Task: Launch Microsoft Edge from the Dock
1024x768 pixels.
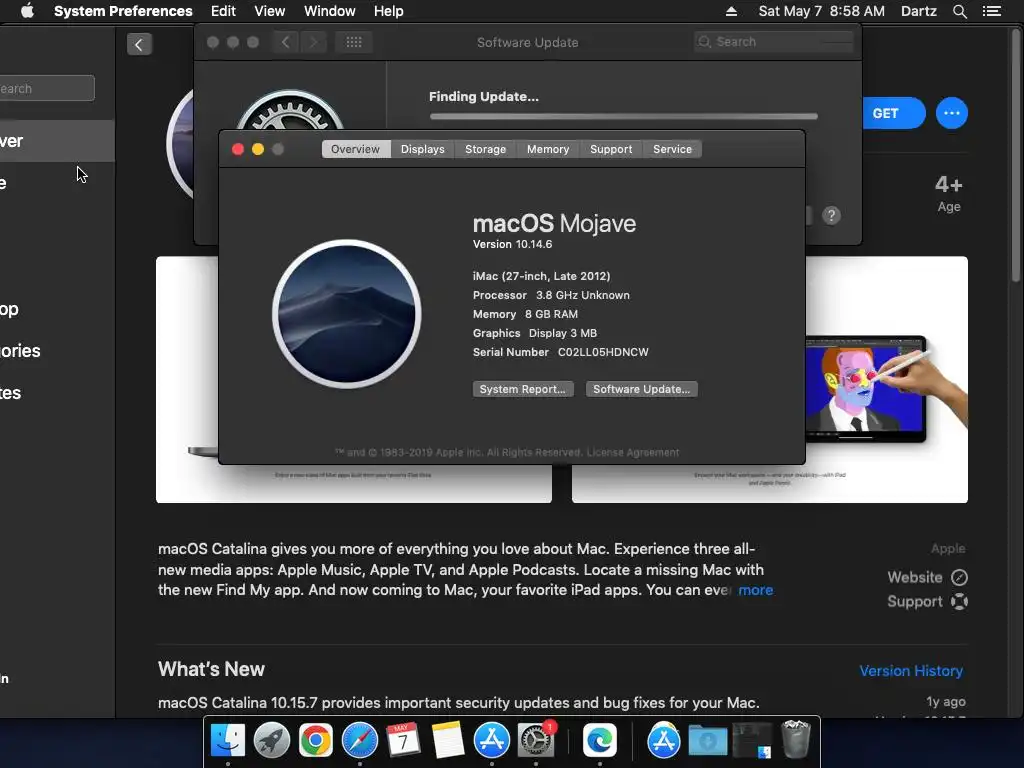Action: (x=600, y=741)
